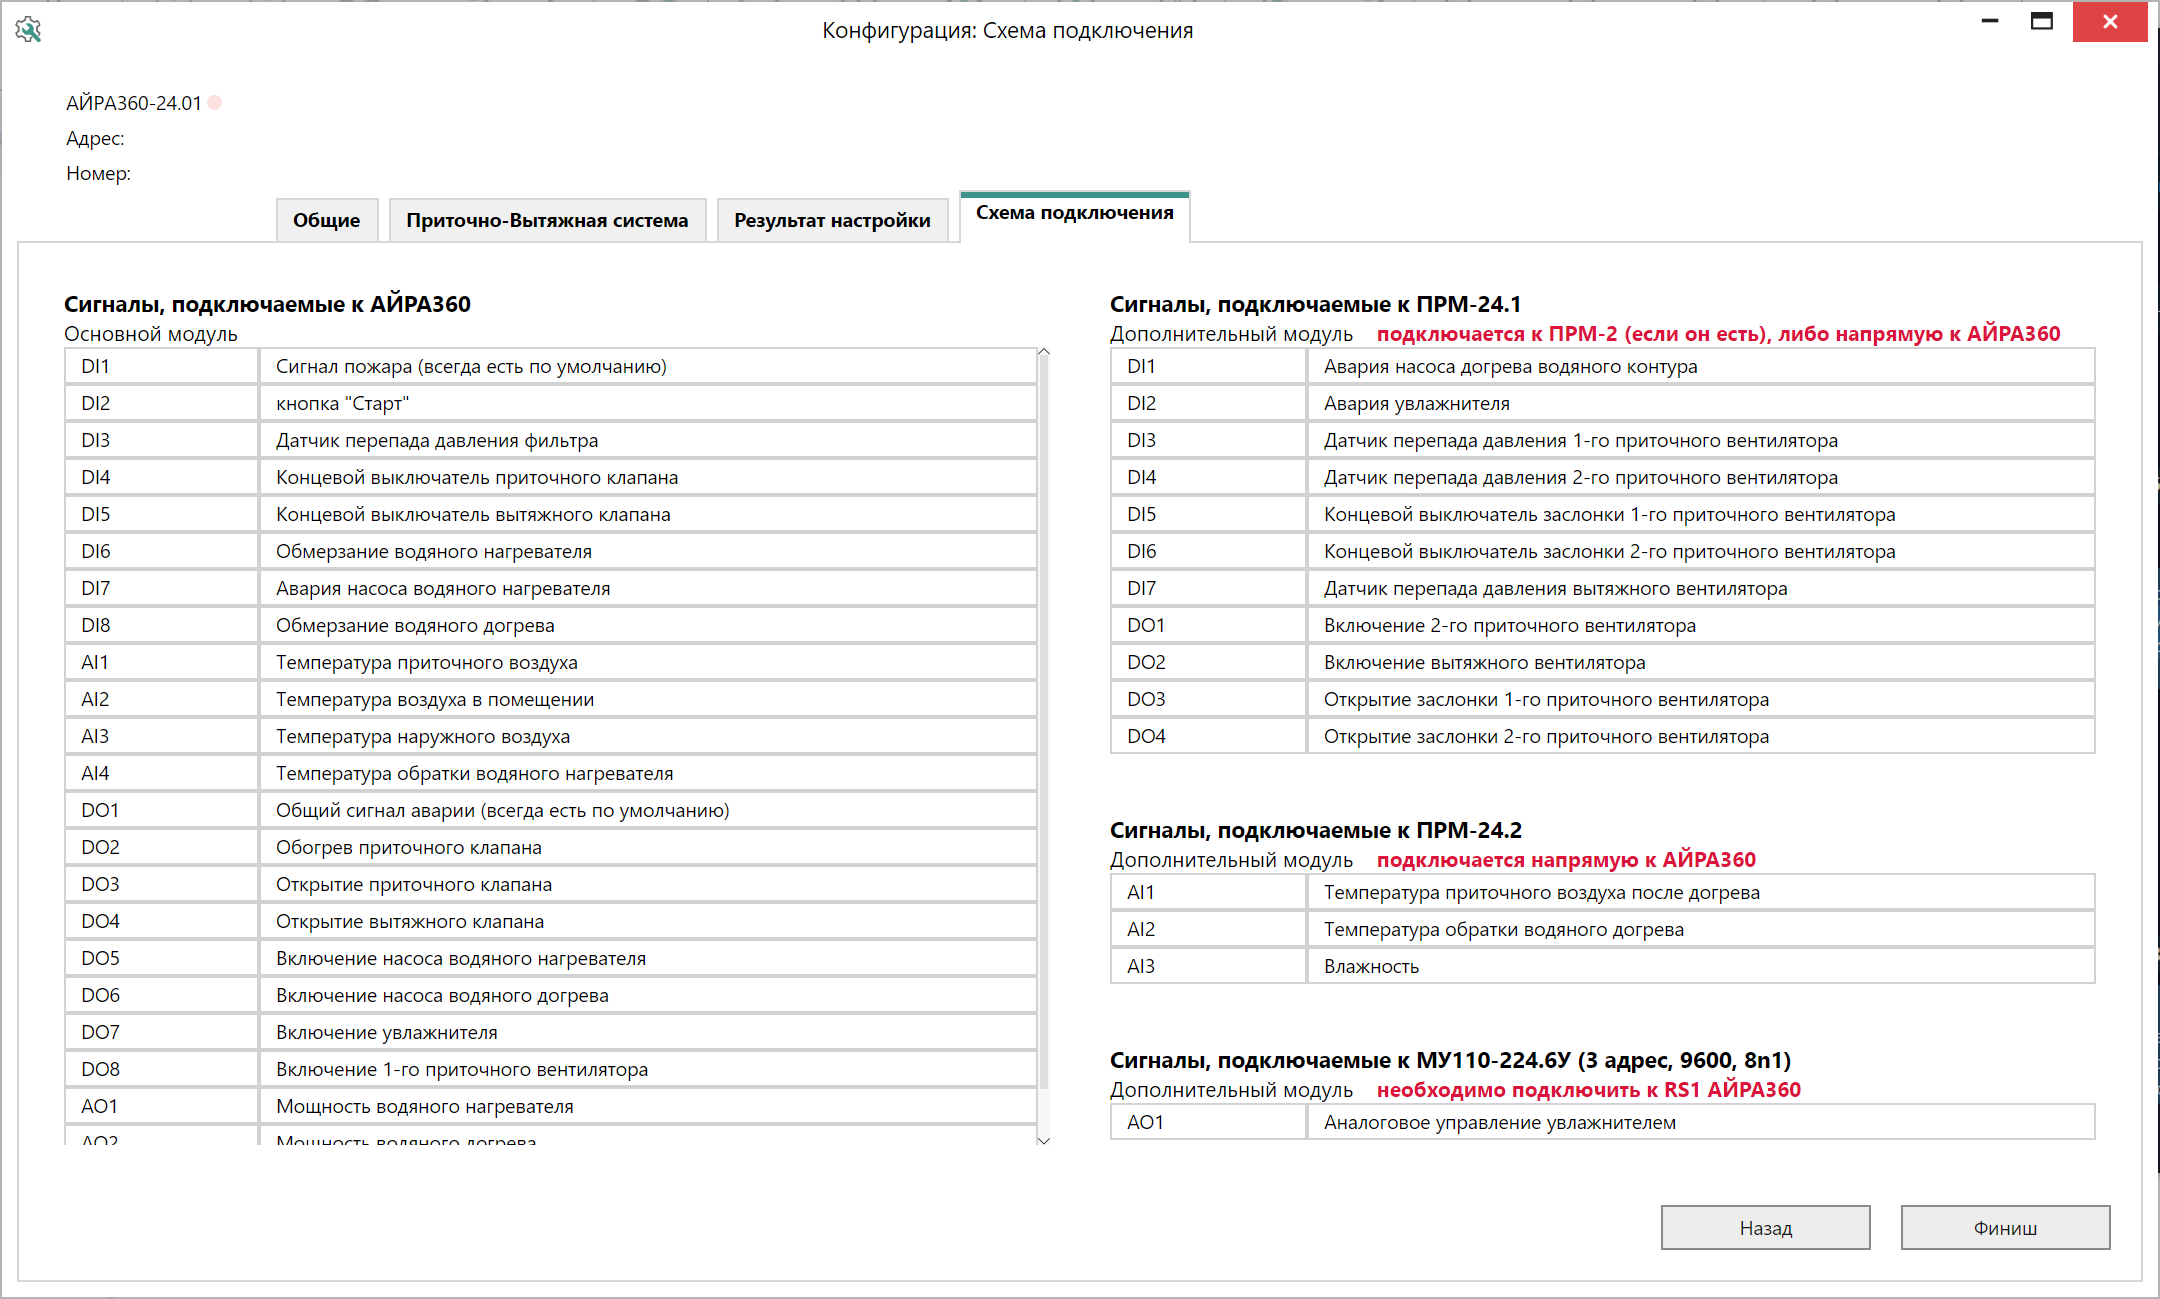Close the configuration window
Screen dimensions: 2160x1299
tap(2109, 21)
